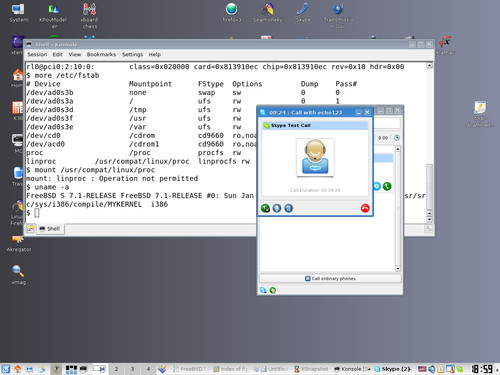Screen dimensions: 500x375
Task: Select the Shell tab in Konsole
Action: pyautogui.click(x=50, y=229)
